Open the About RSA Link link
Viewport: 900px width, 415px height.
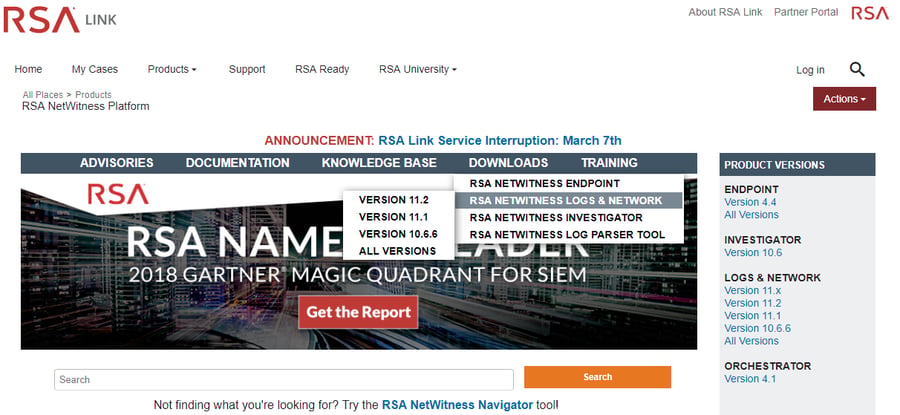(726, 12)
